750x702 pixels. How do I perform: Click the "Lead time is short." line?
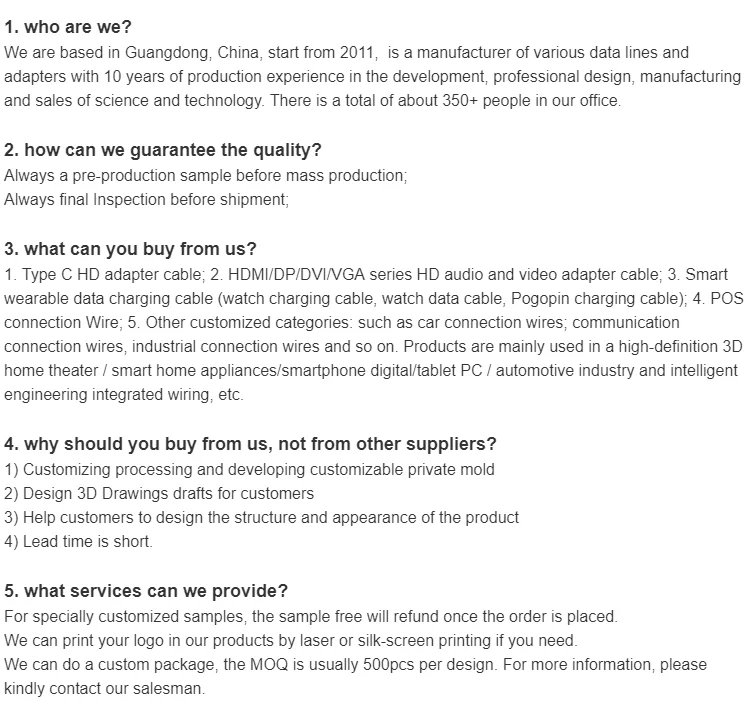click(x=79, y=541)
